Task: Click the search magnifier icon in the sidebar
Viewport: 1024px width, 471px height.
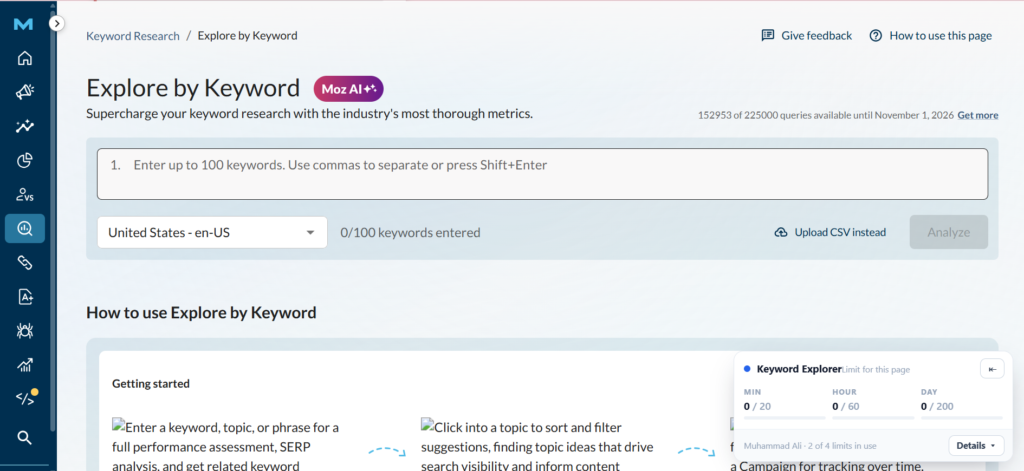Action: [x=25, y=438]
